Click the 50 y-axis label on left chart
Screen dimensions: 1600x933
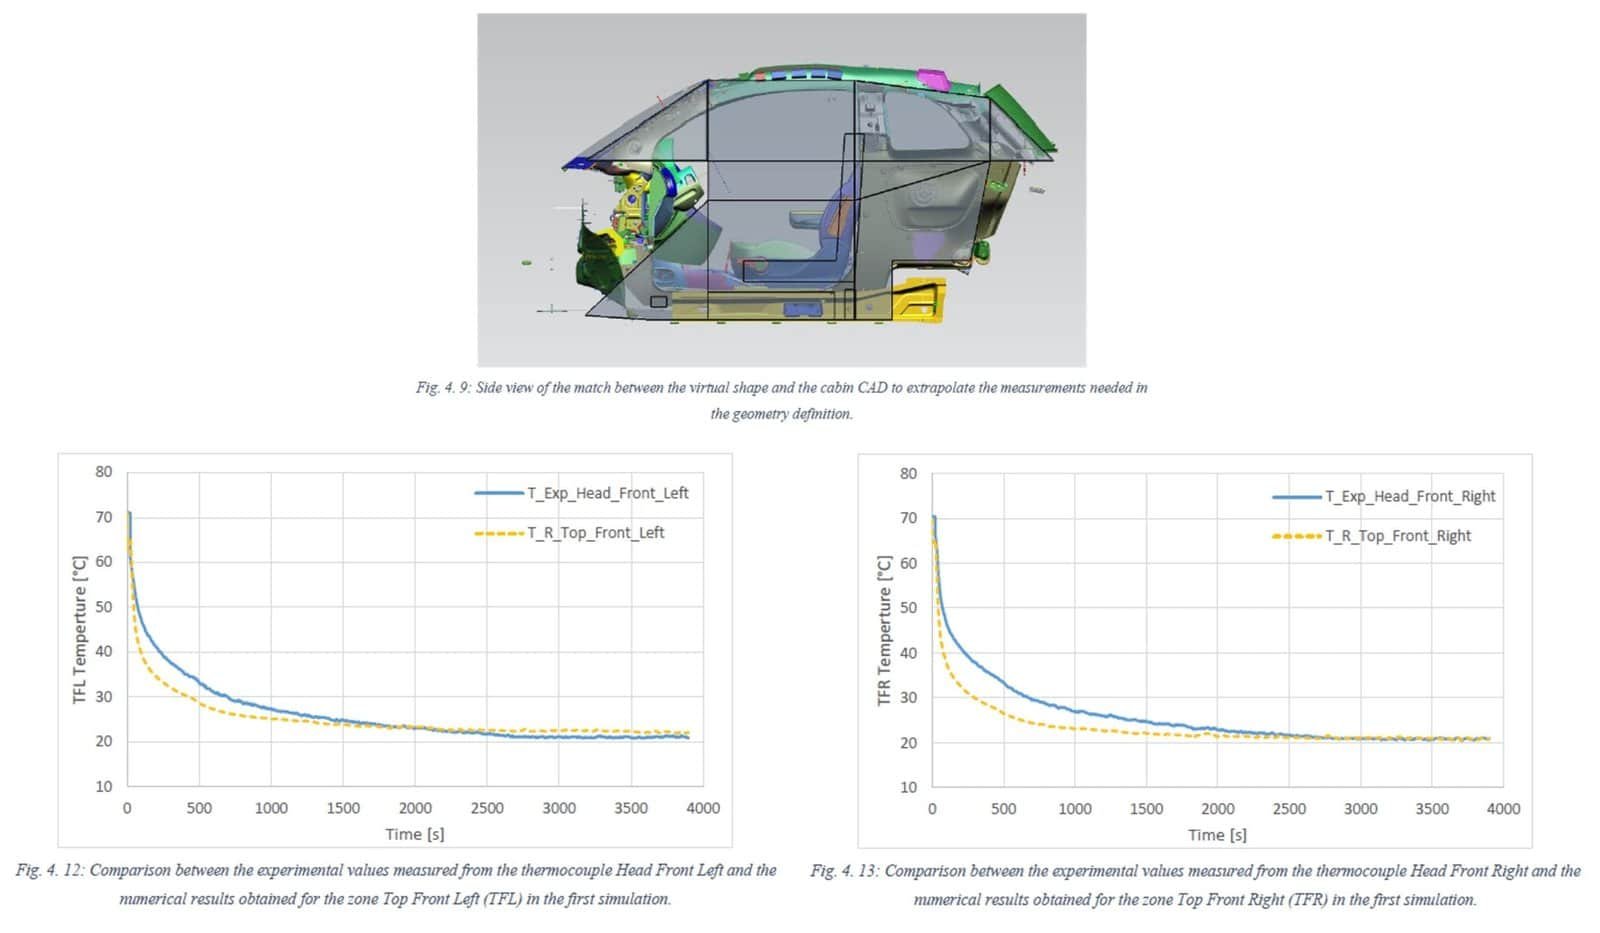click(x=104, y=607)
